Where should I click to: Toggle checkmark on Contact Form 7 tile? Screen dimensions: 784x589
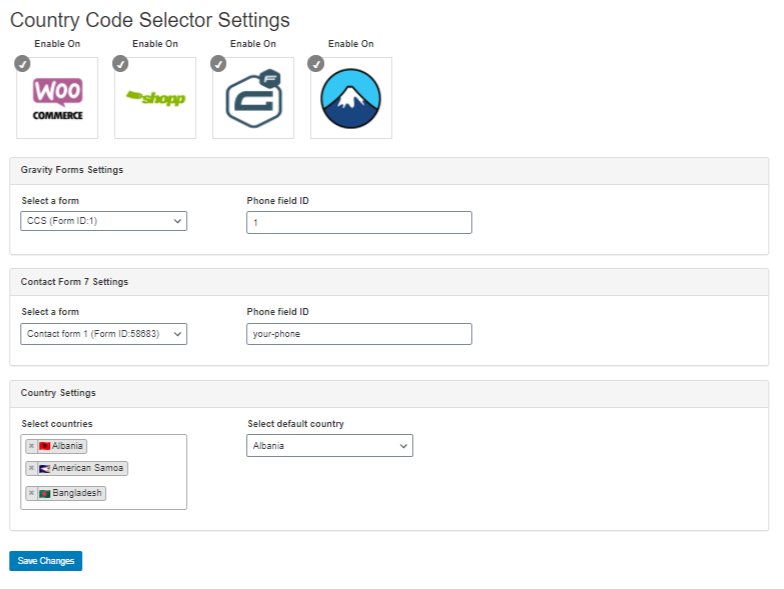pyautogui.click(x=316, y=64)
